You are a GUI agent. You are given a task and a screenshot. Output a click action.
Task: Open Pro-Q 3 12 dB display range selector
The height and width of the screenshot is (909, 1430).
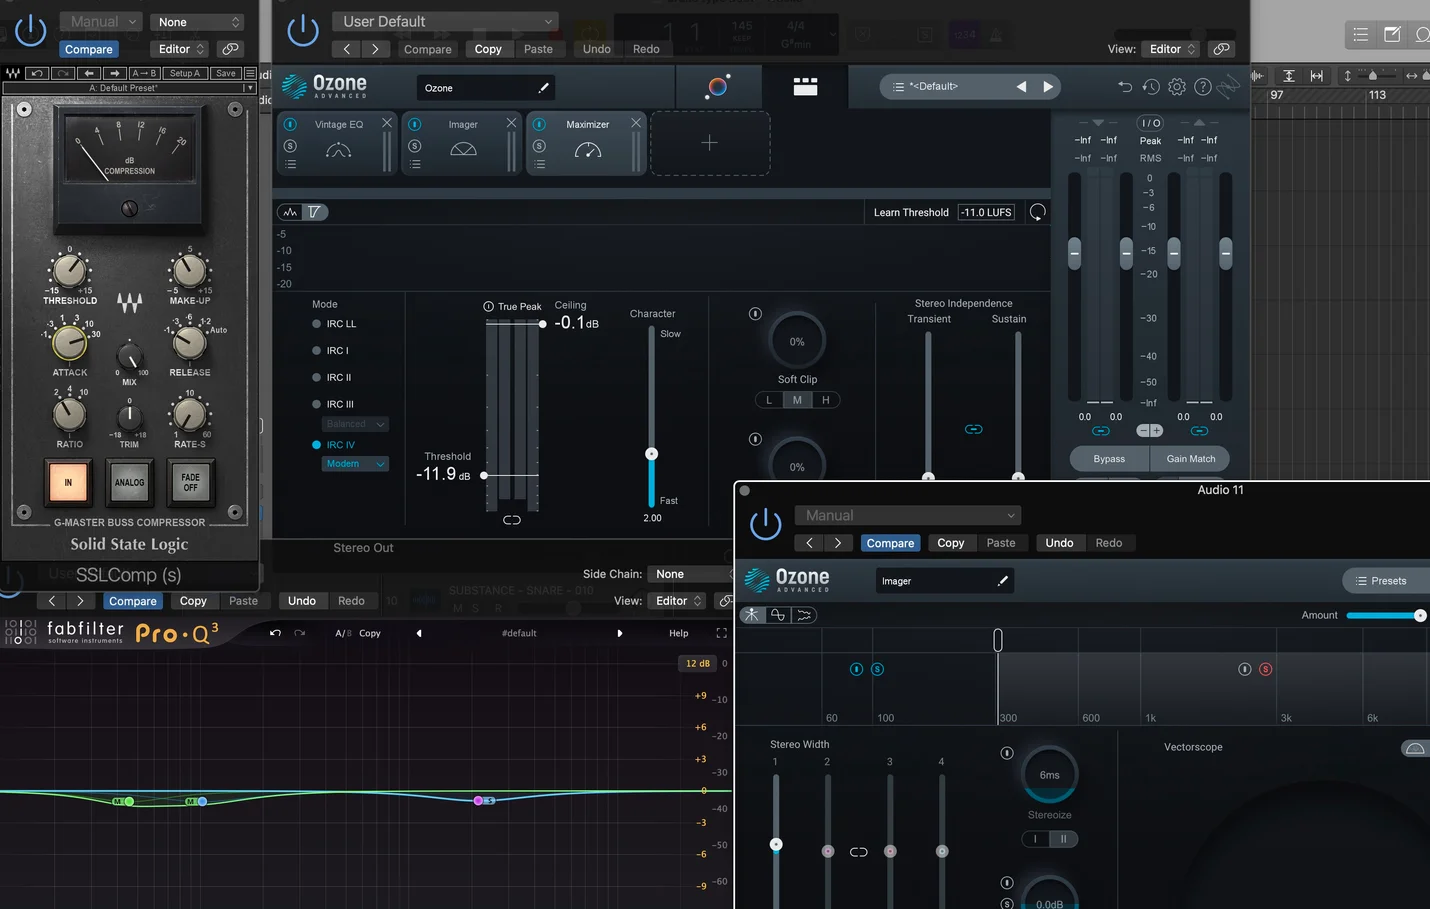697,663
